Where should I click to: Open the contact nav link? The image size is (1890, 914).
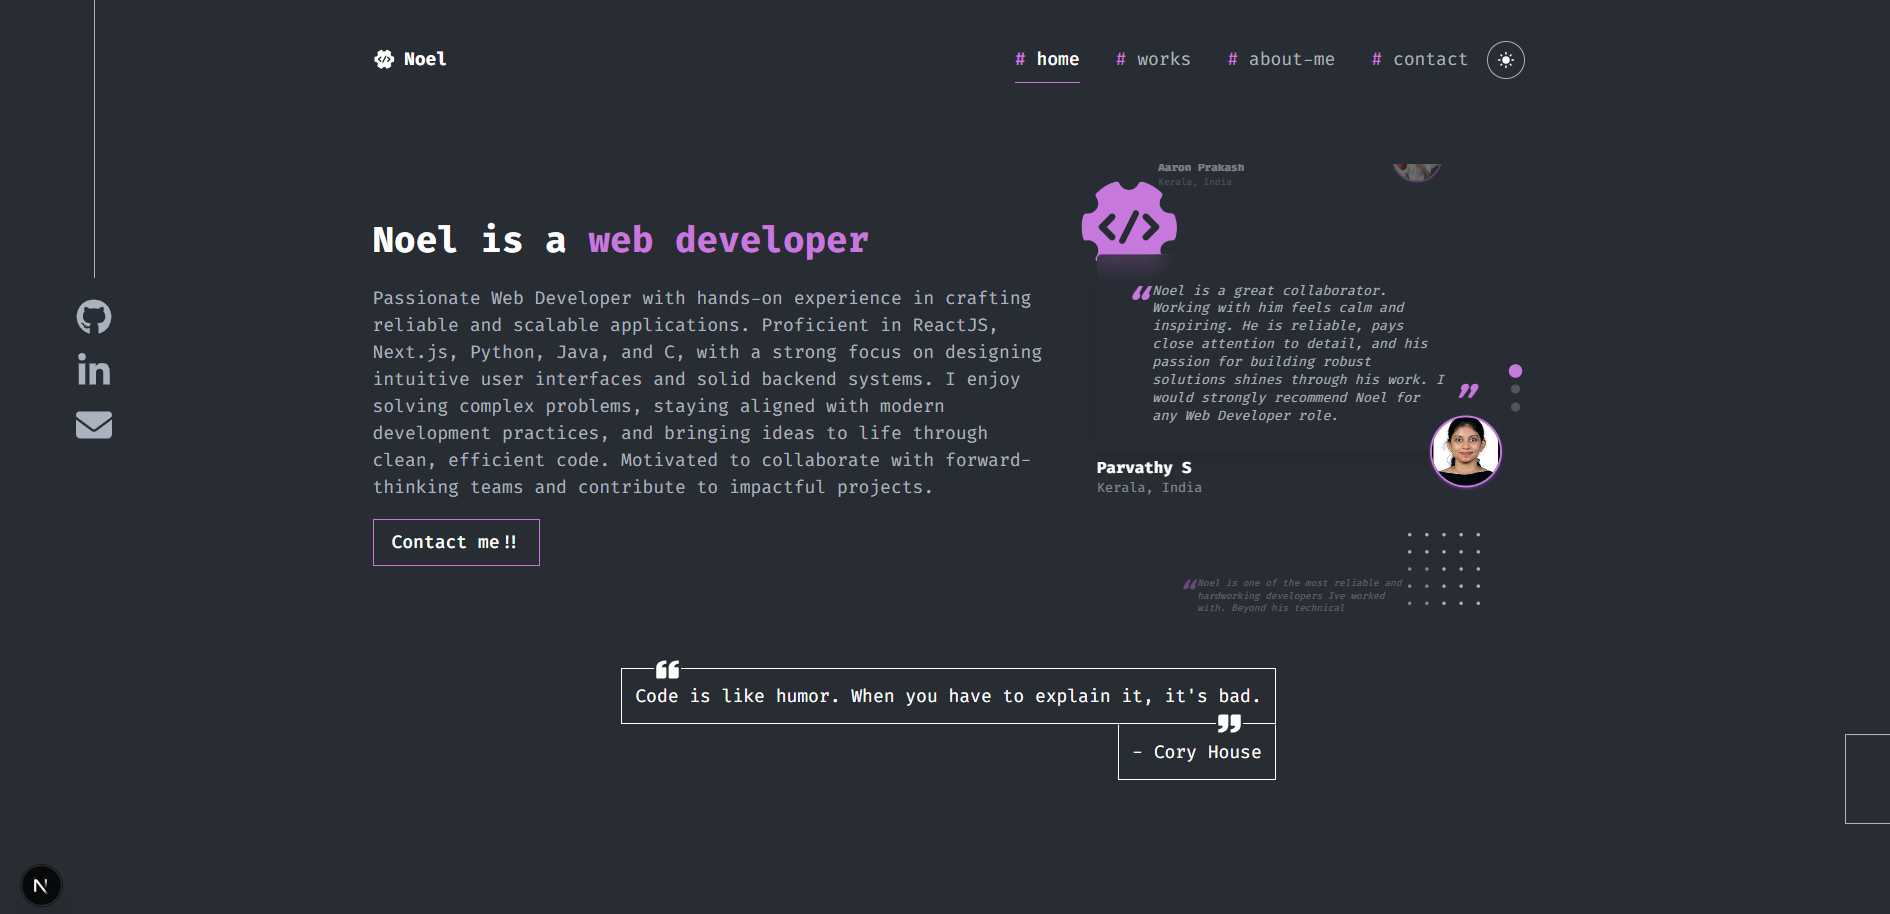click(x=1420, y=60)
